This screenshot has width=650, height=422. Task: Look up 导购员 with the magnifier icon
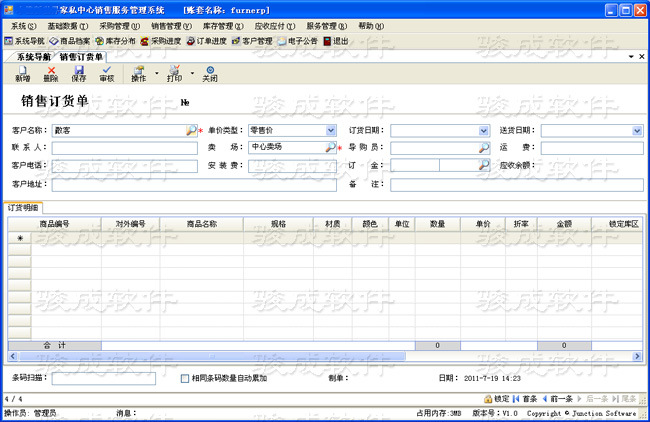(x=484, y=148)
